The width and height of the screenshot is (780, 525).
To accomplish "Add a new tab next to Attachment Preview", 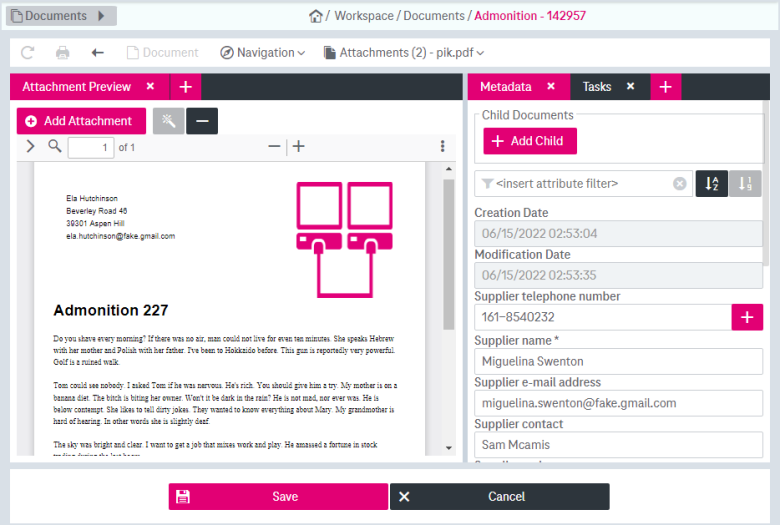I will pos(186,87).
